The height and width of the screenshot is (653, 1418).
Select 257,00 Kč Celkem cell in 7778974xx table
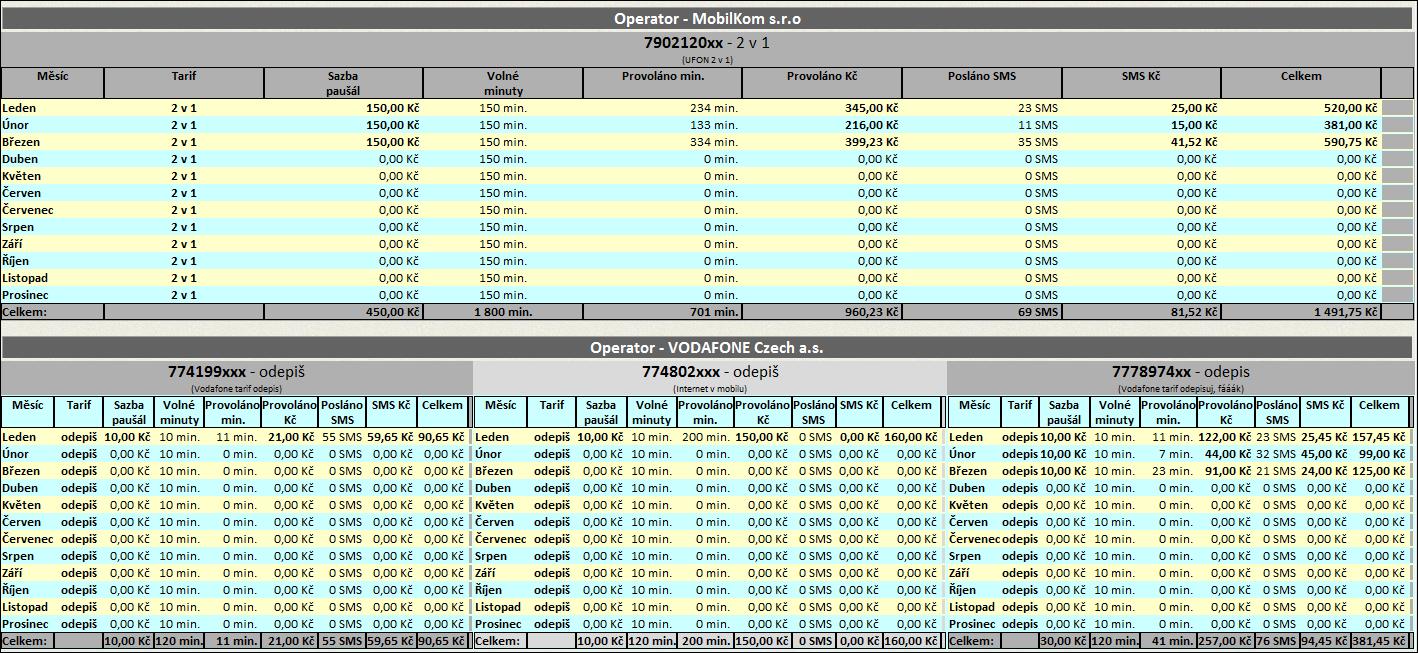coord(1226,641)
